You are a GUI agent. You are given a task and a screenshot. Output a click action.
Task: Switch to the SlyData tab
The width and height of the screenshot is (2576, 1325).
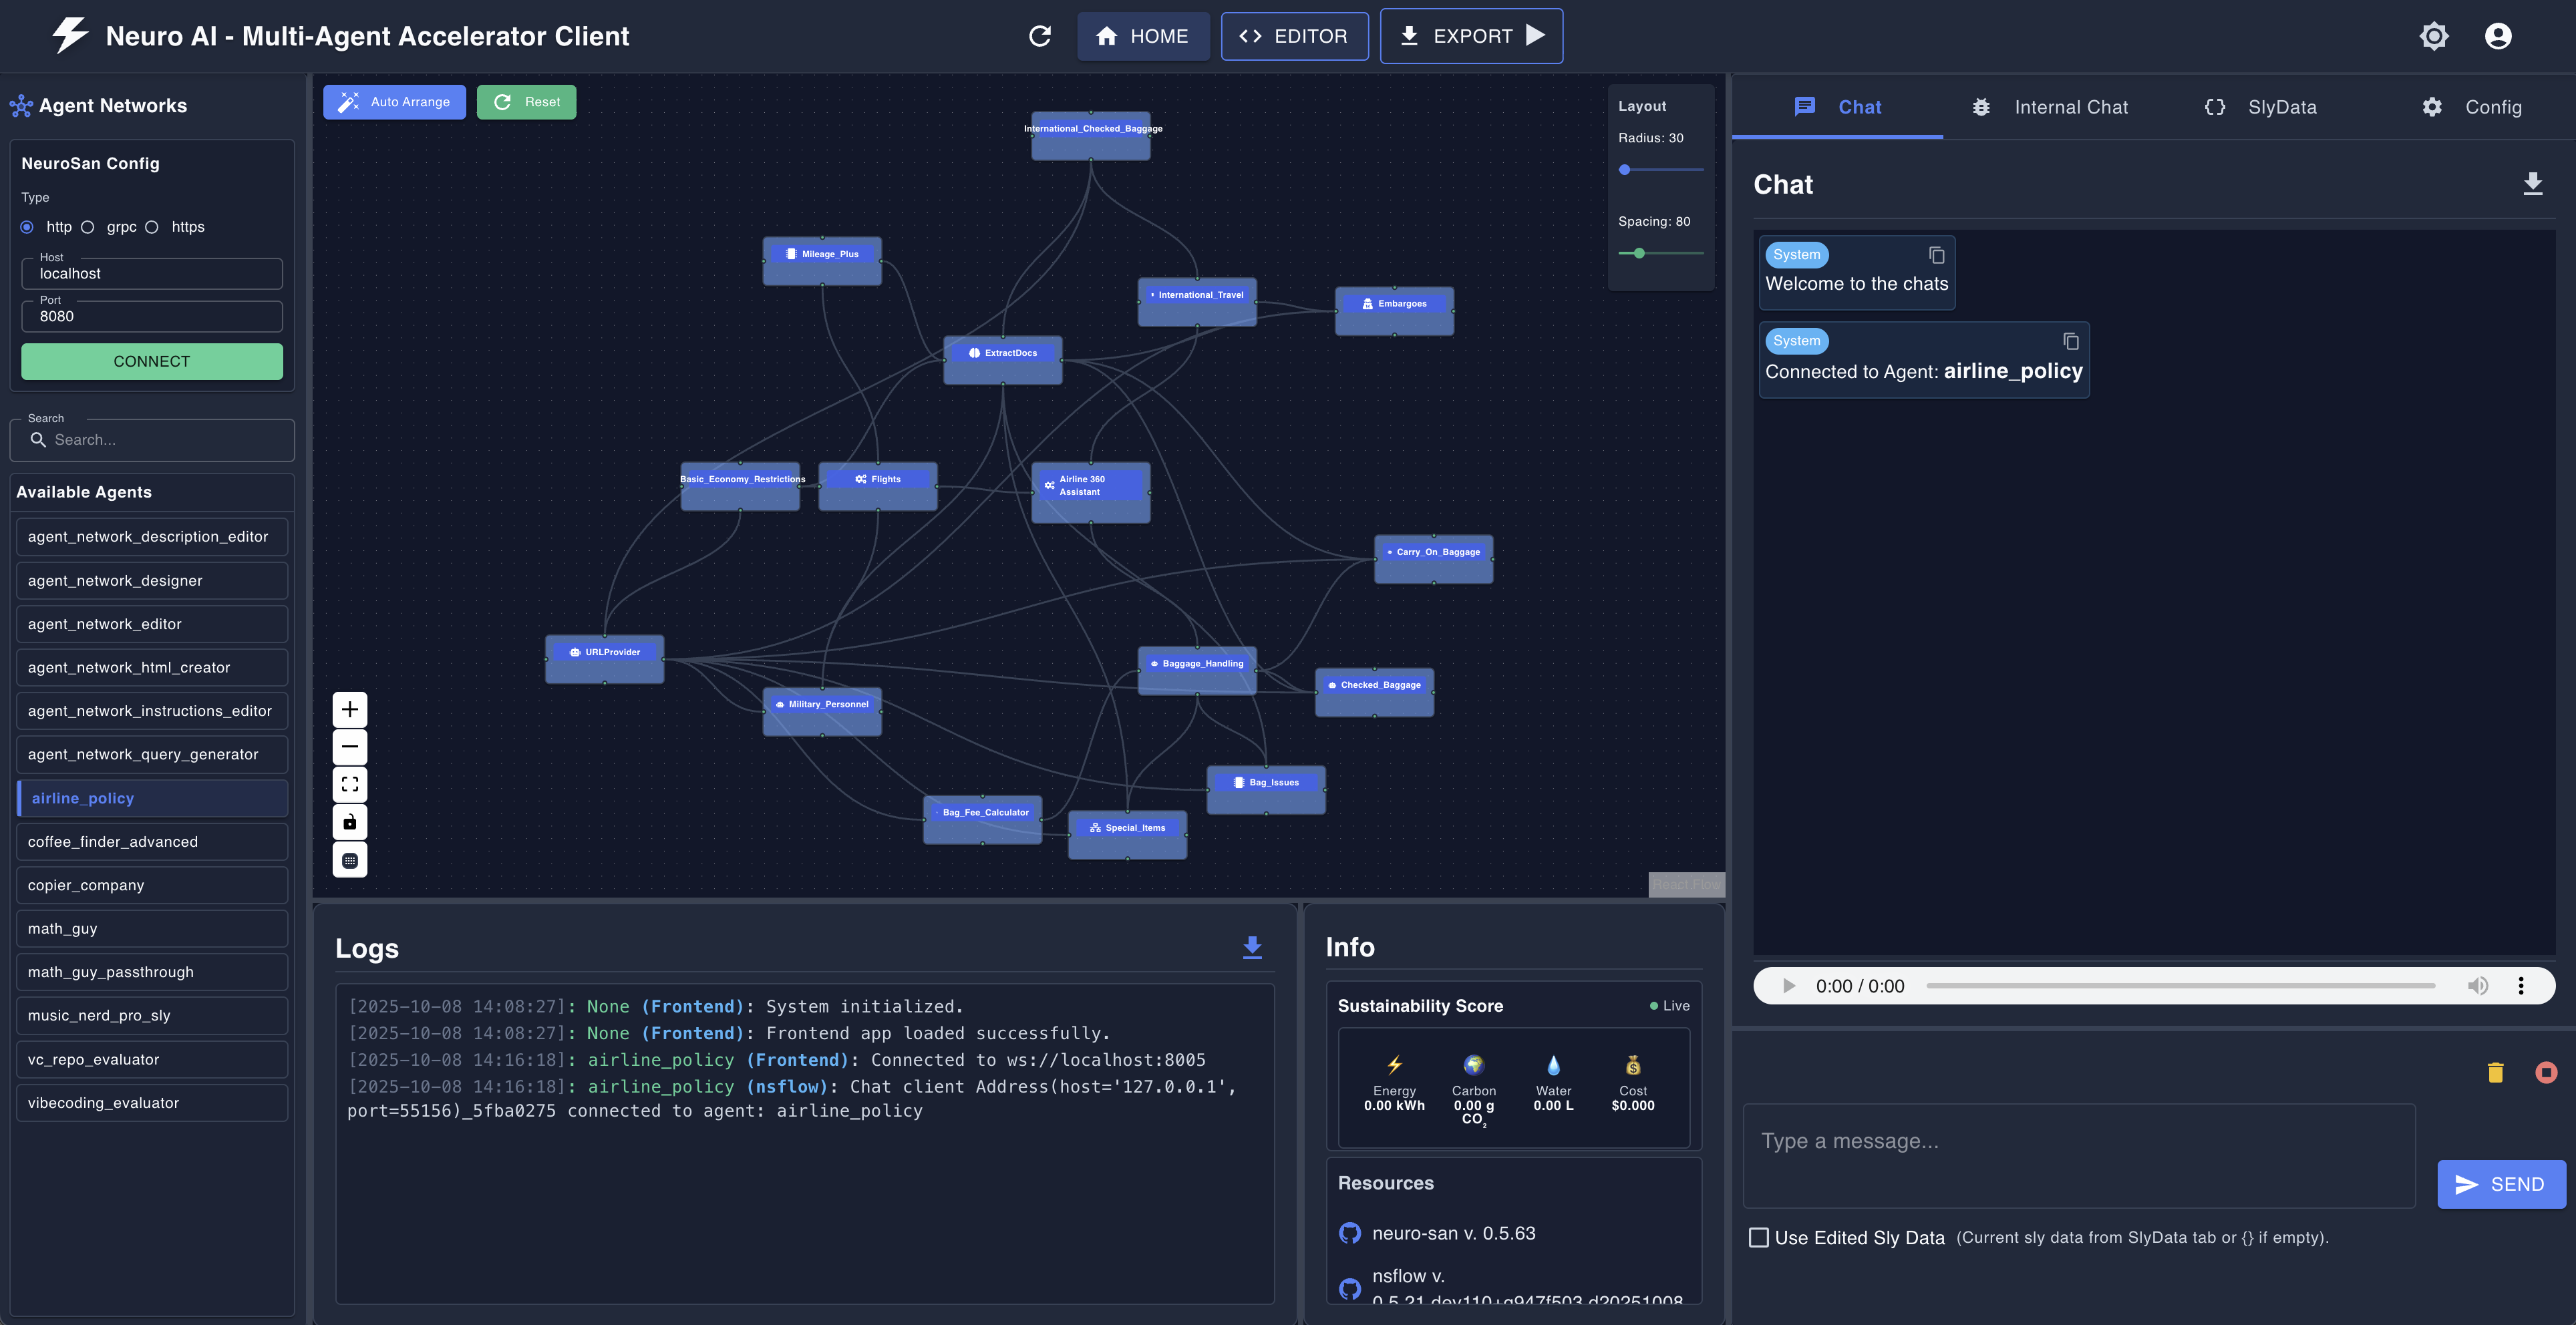[x=2281, y=107]
